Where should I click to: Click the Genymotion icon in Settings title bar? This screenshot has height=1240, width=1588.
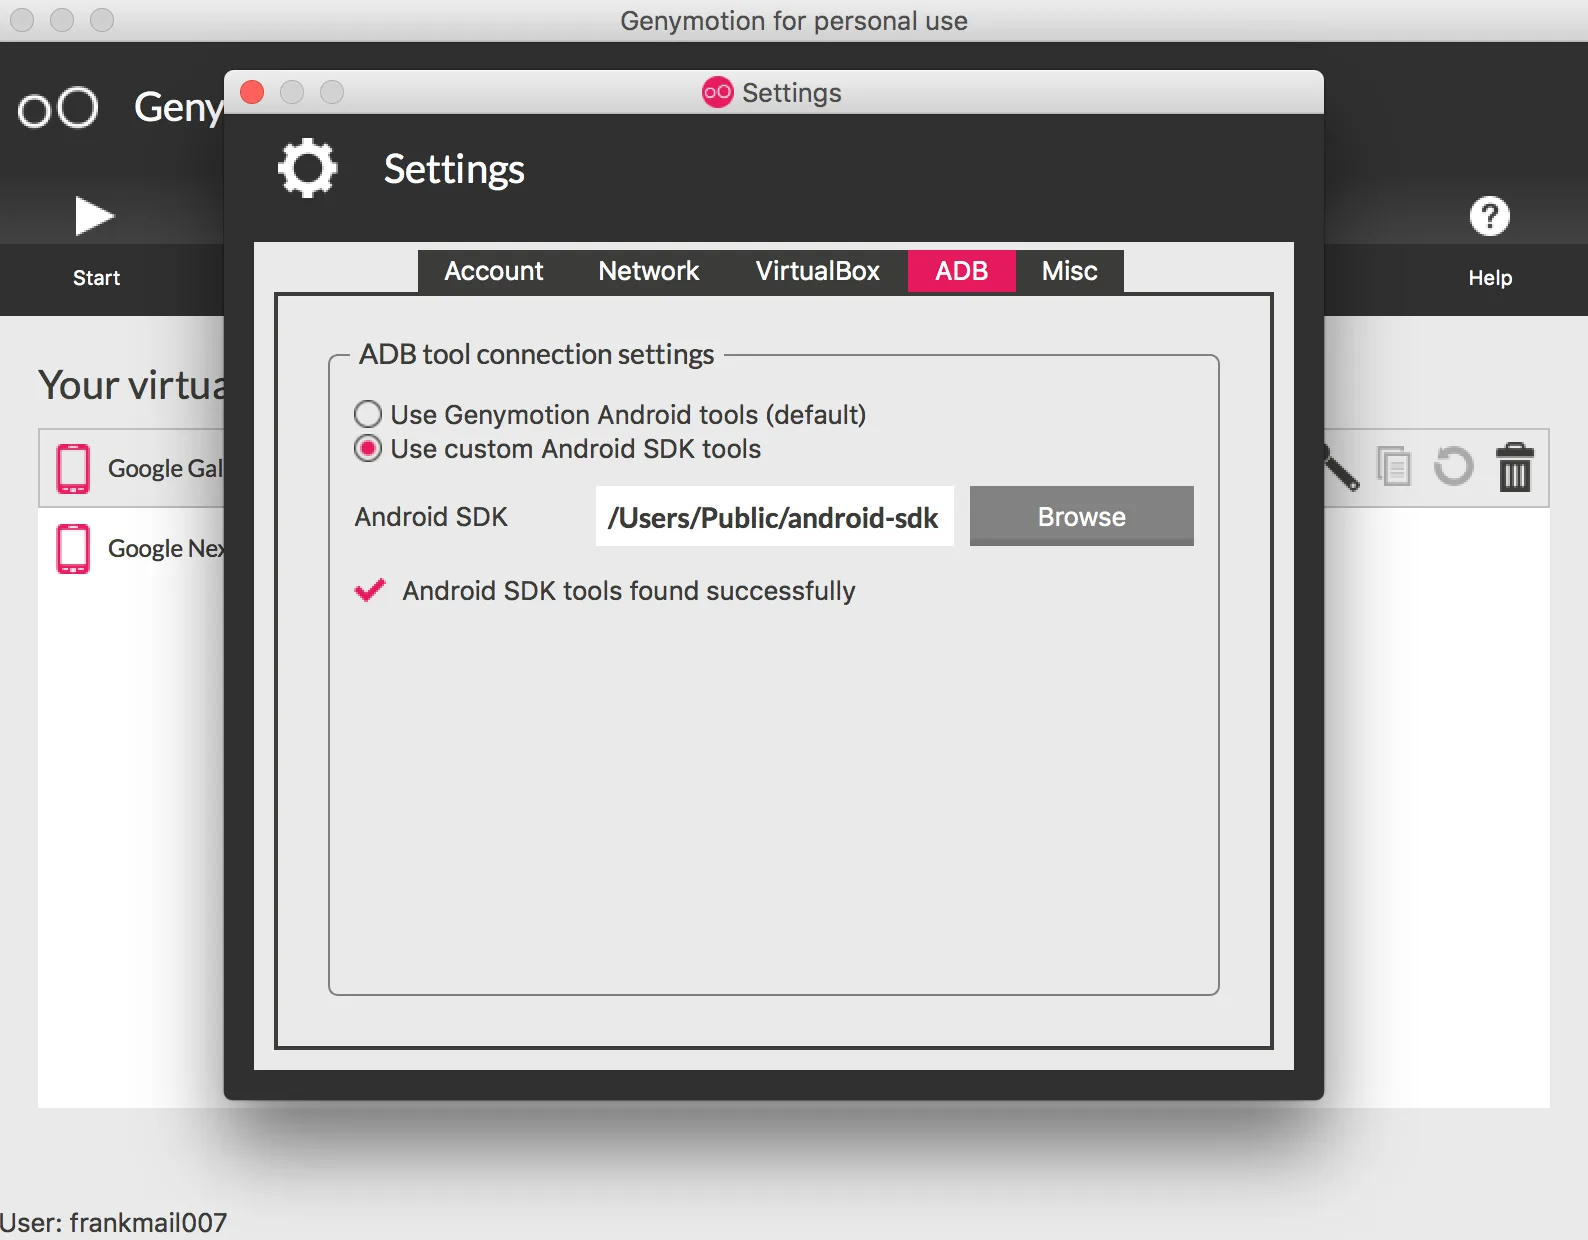click(x=717, y=92)
